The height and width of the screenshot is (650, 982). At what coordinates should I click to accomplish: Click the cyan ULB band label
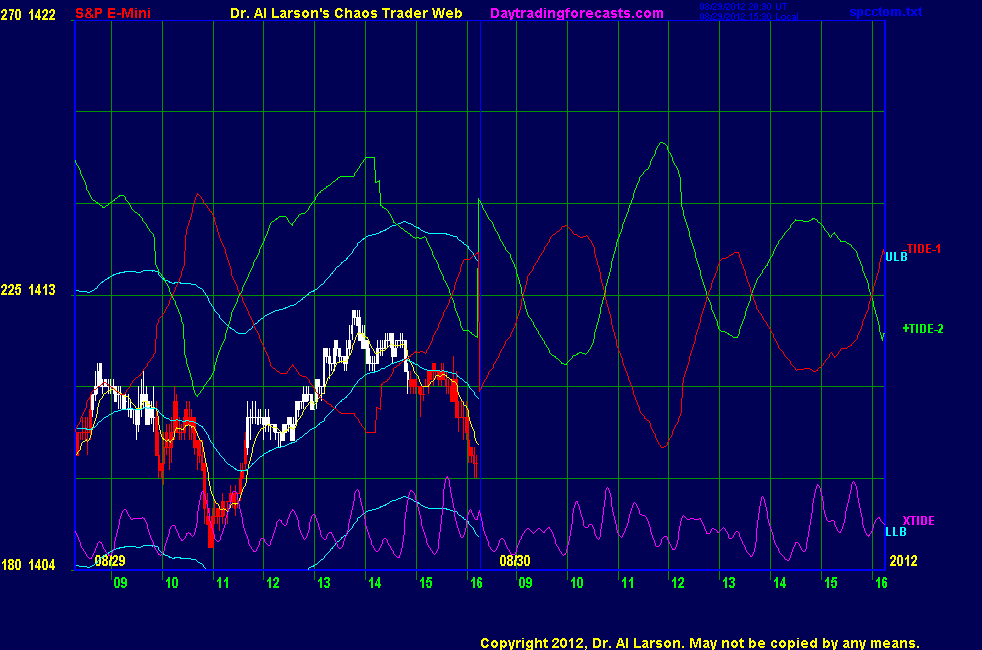coord(896,257)
